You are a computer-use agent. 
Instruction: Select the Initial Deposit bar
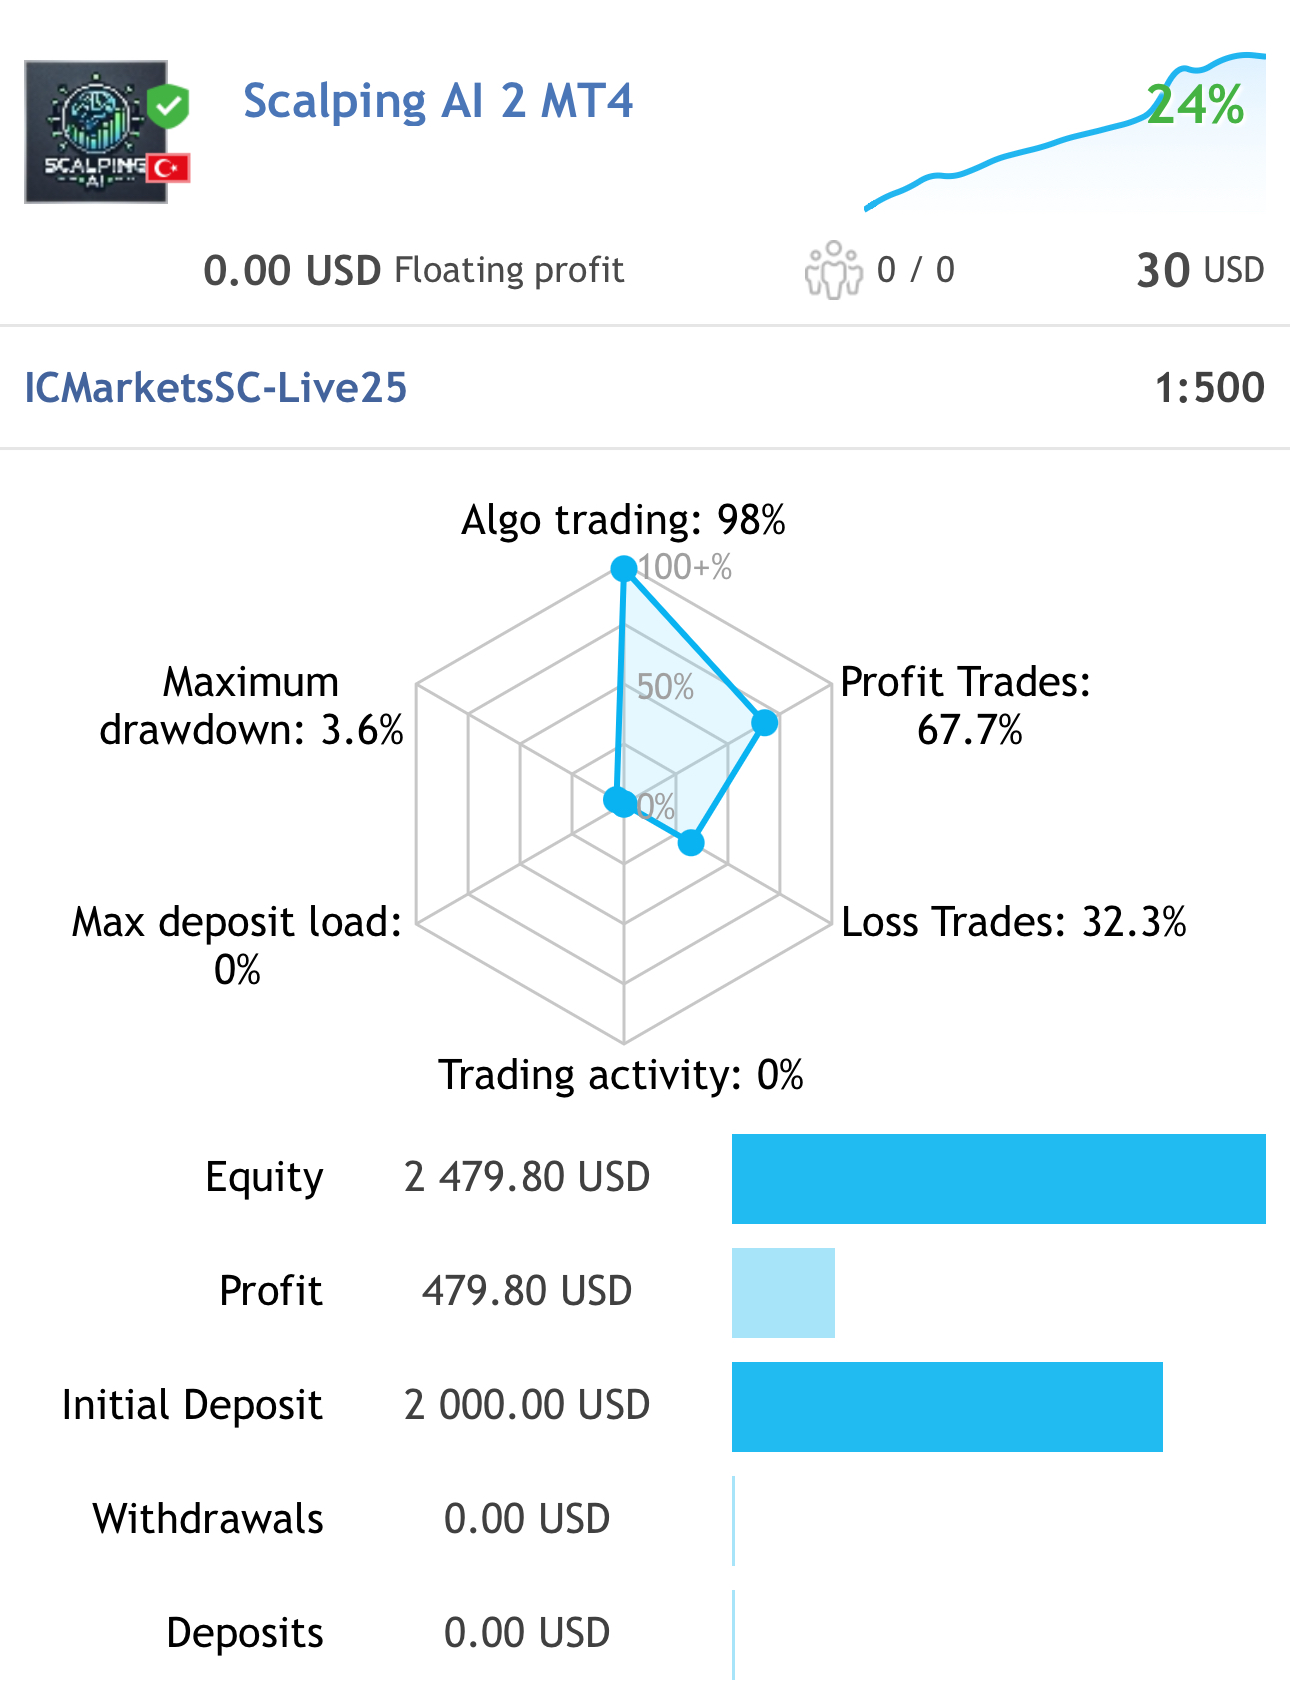[x=947, y=1407]
